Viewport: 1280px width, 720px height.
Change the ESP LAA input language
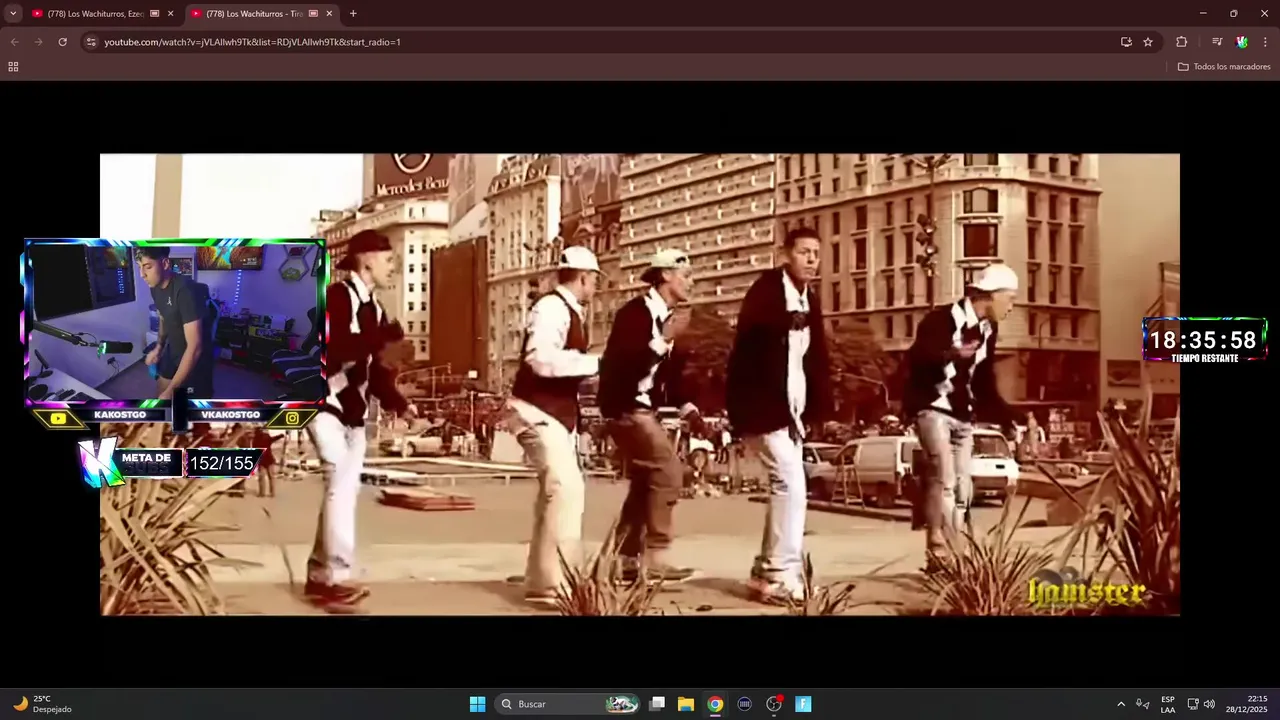1168,704
